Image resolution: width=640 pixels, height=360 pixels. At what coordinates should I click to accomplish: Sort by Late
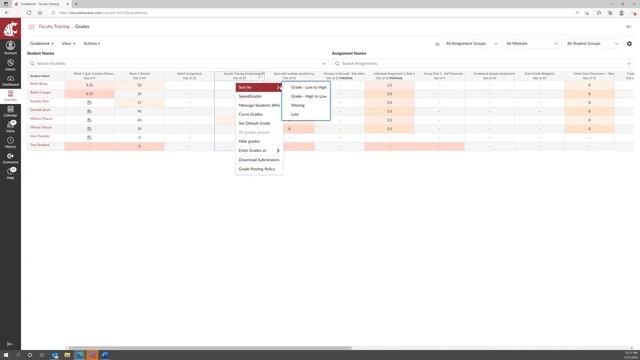(306, 114)
